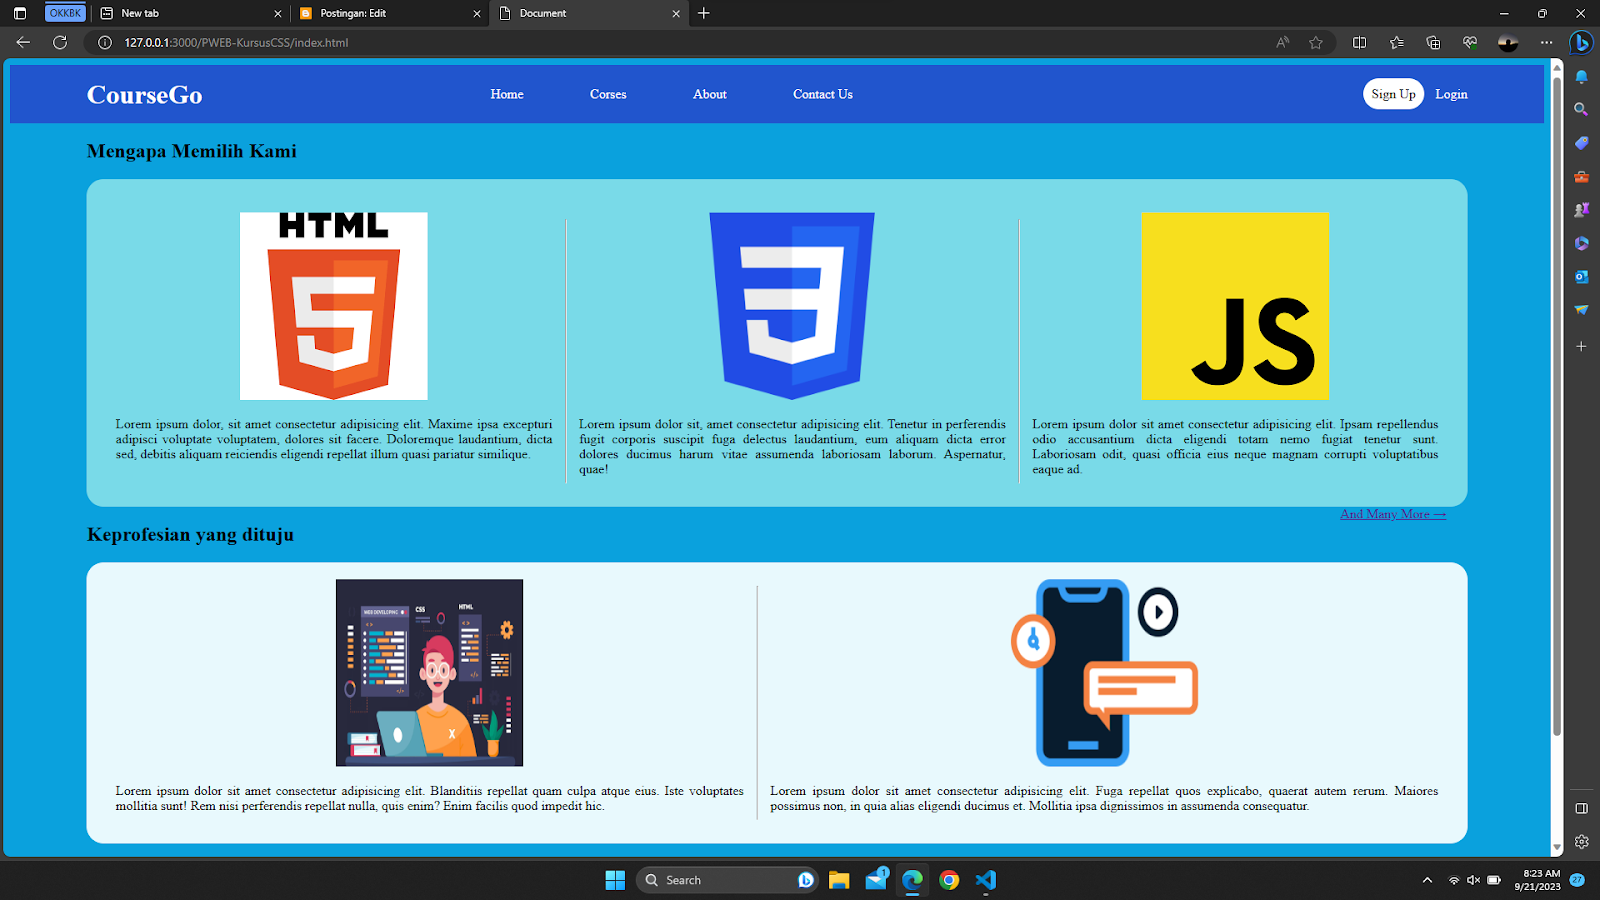Open Visual Studio Code from taskbar
This screenshot has width=1600, height=900.
[x=986, y=880]
